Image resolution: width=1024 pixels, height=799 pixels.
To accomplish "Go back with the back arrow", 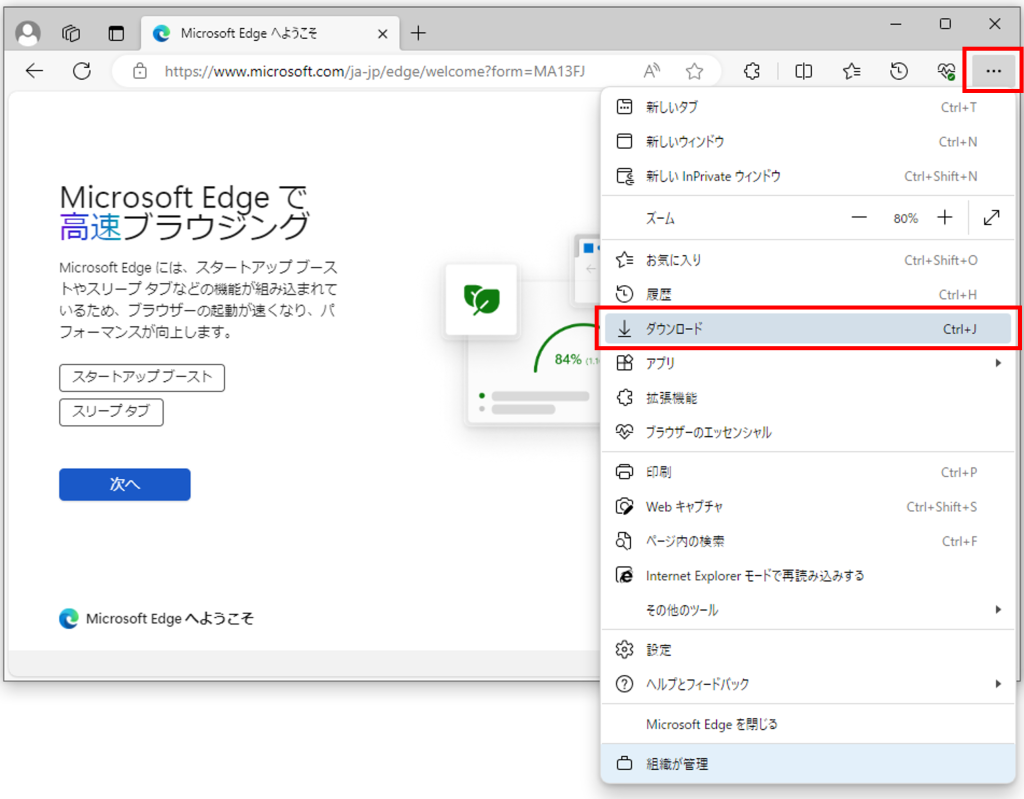I will click(x=34, y=71).
